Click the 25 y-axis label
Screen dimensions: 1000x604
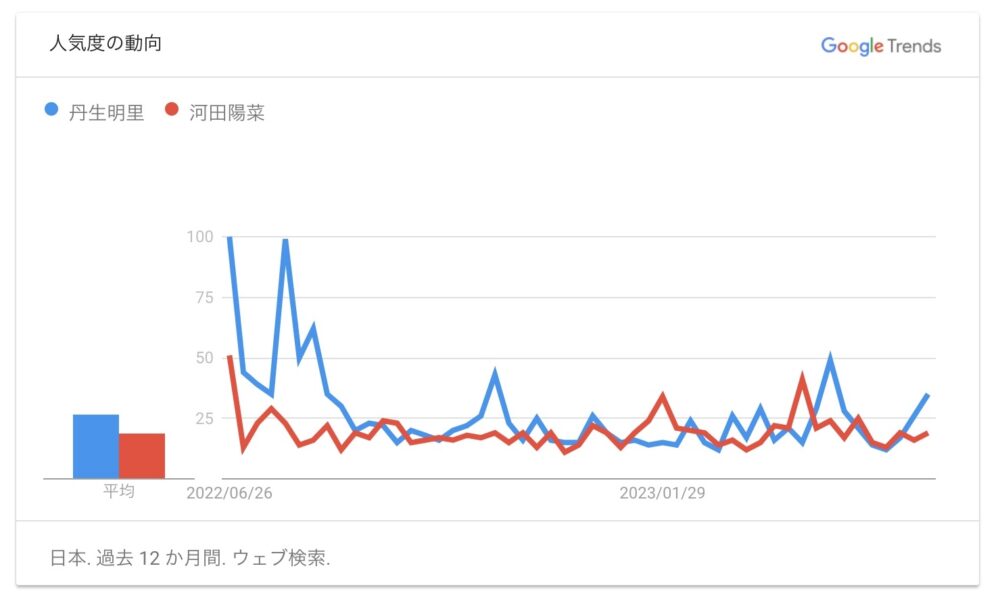(x=204, y=418)
